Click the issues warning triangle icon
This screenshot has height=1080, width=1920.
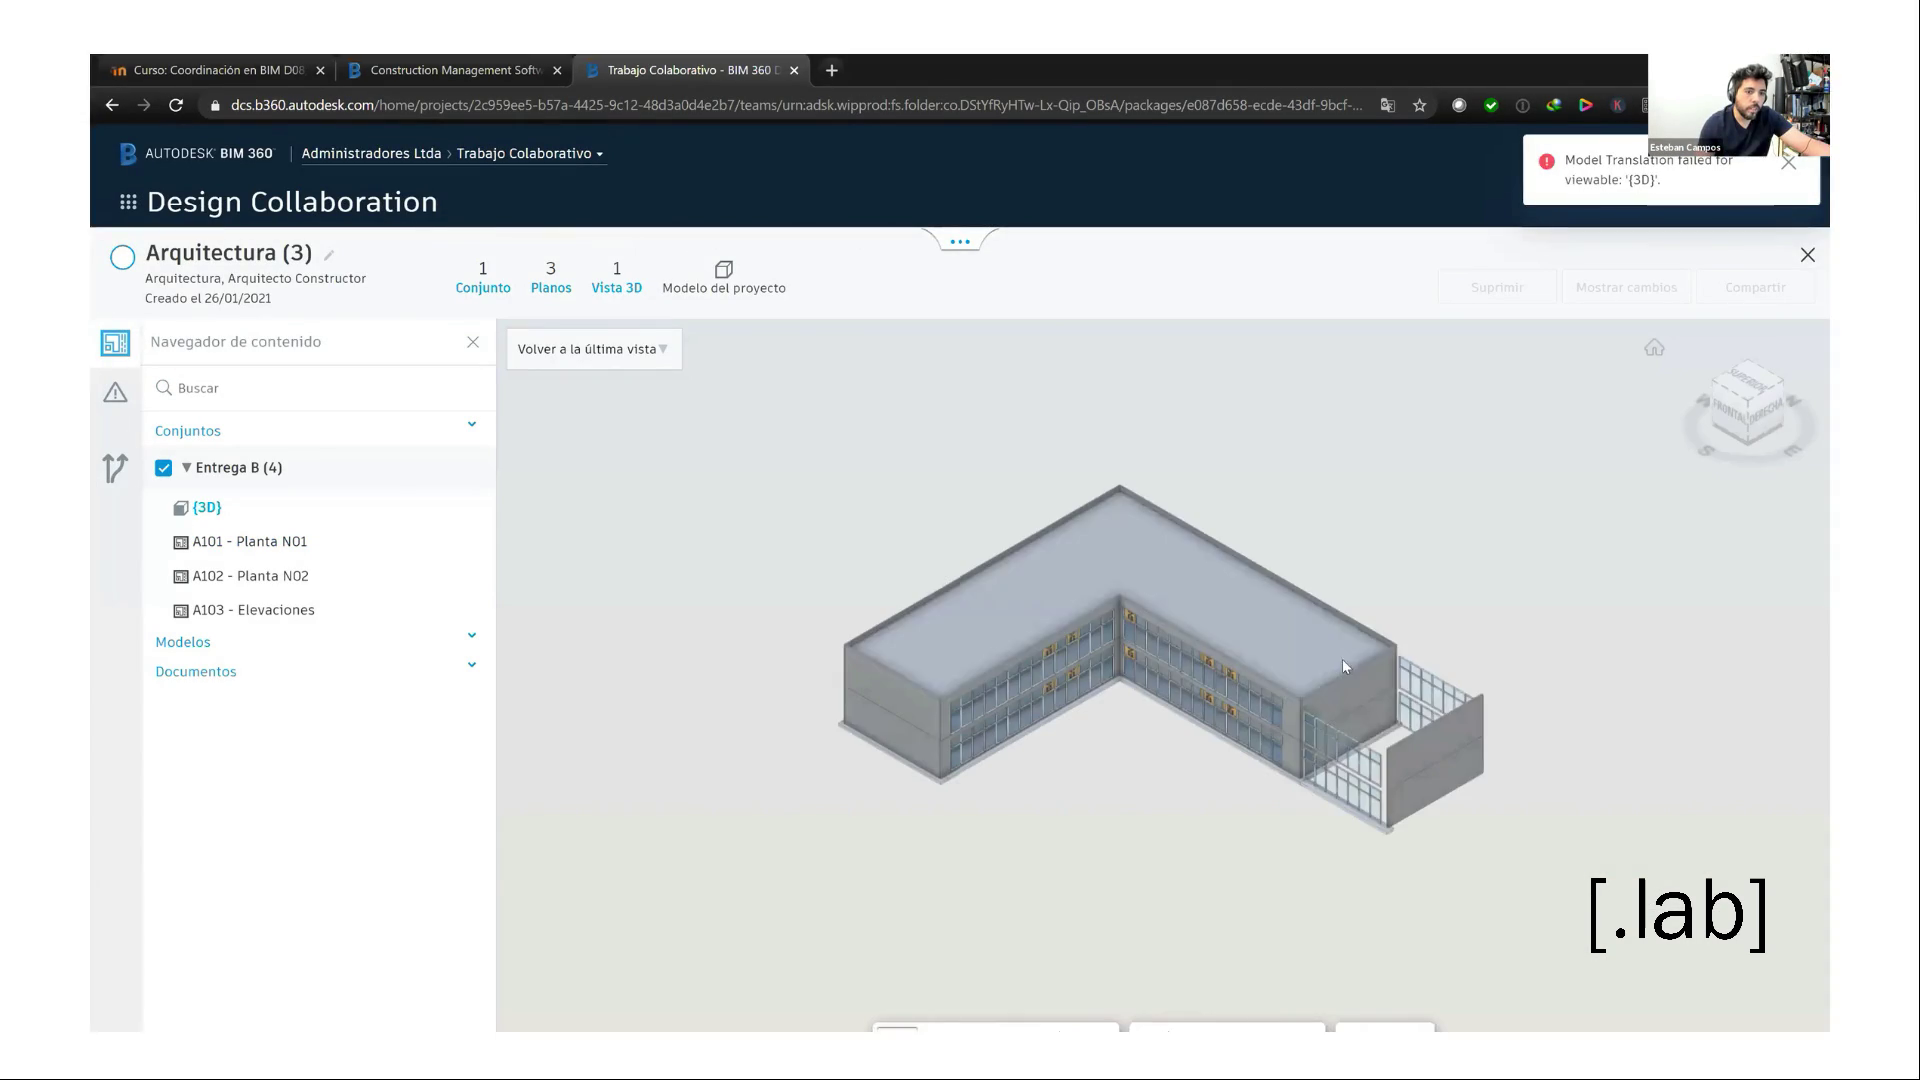click(x=115, y=393)
